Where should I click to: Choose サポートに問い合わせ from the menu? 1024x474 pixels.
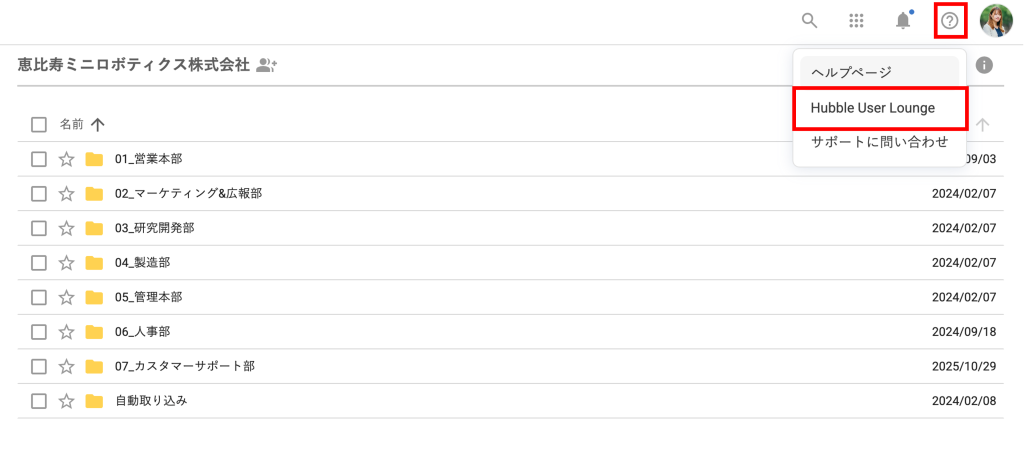click(879, 142)
